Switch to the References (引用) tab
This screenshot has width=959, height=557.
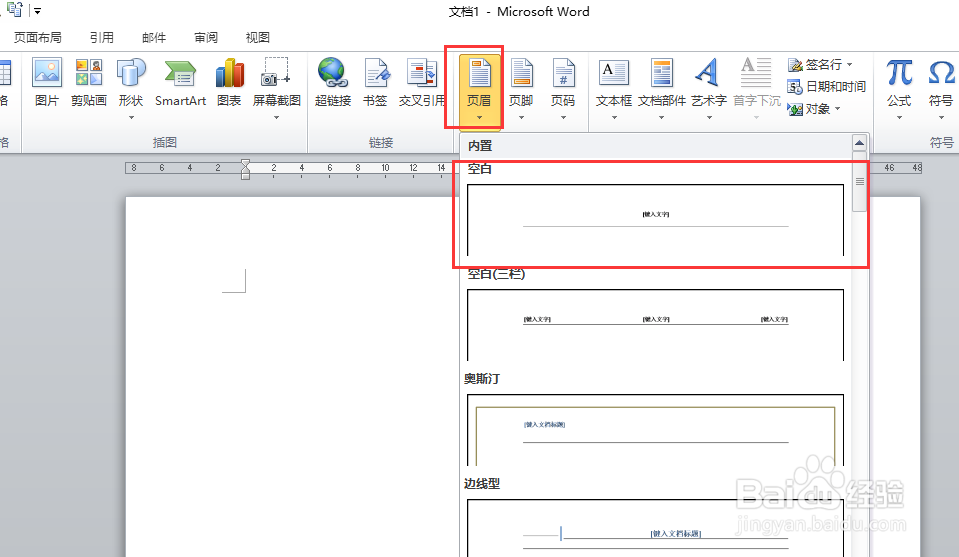pyautogui.click(x=102, y=37)
